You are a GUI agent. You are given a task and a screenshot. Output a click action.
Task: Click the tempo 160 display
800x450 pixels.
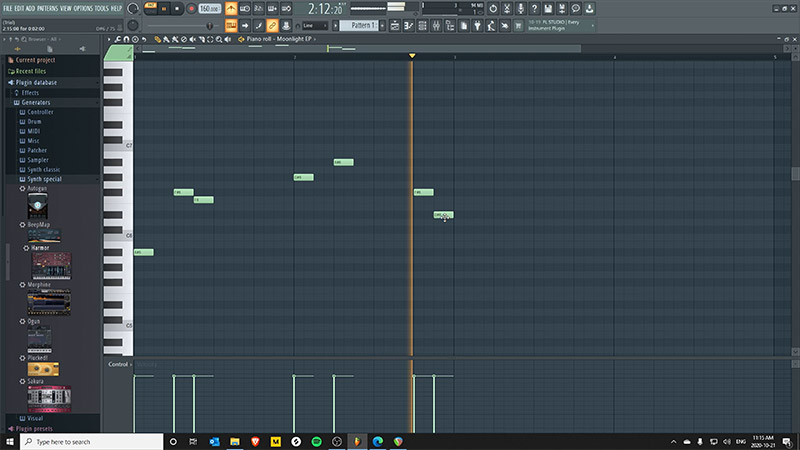209,9
